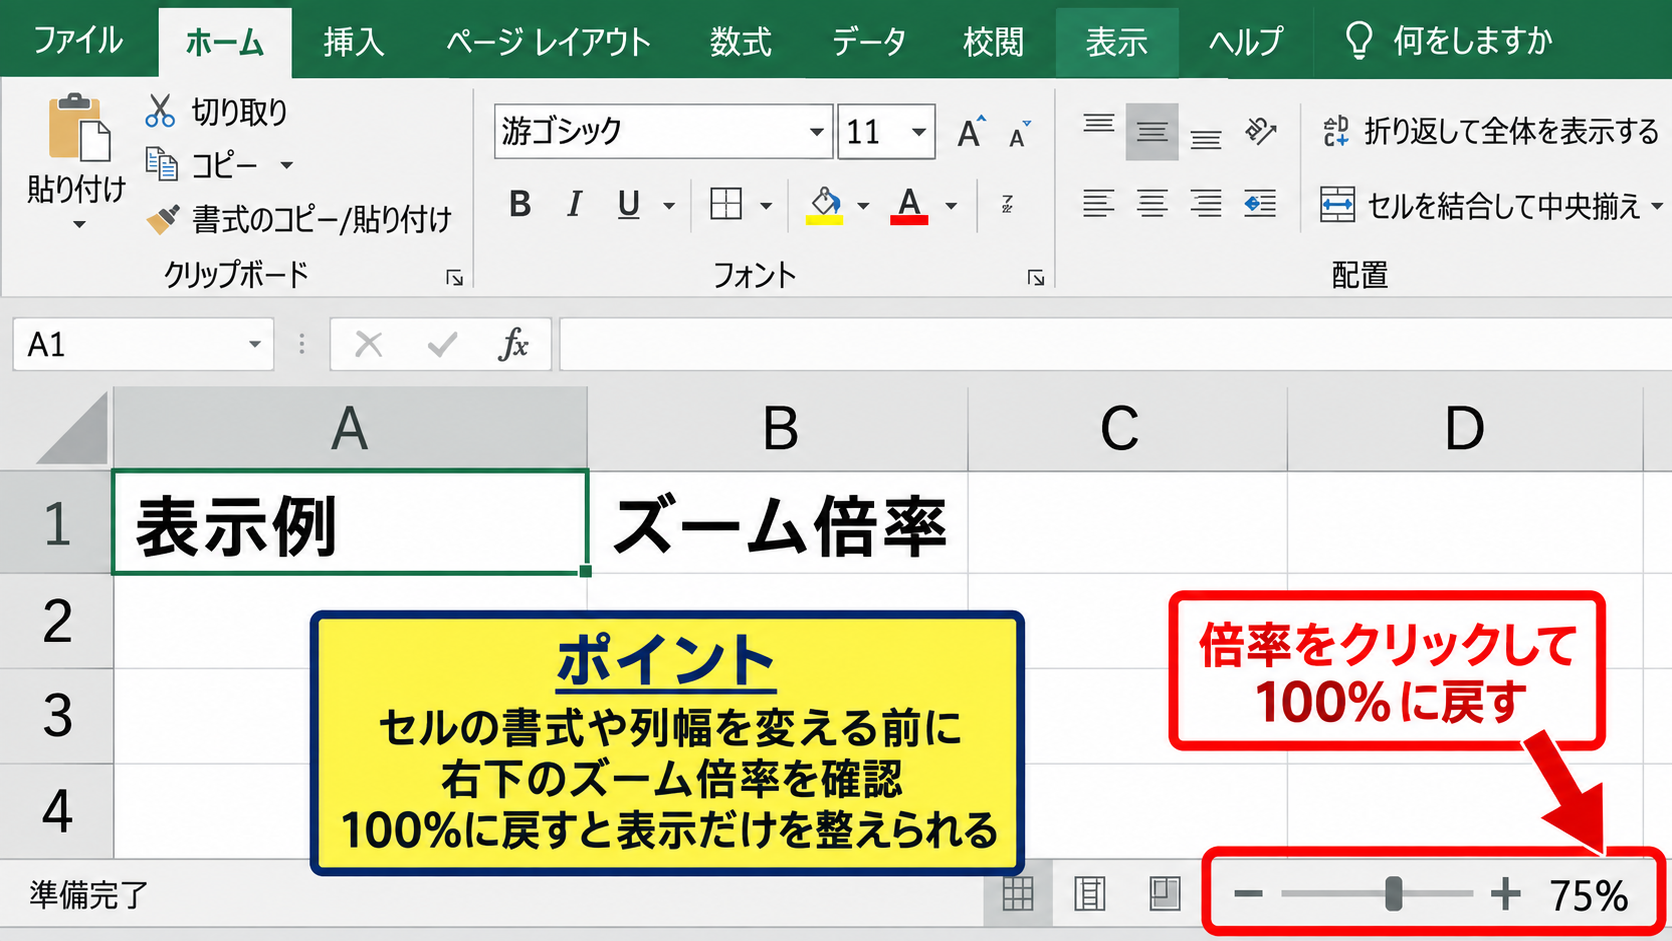Click the formula bar input field
Screen dimensions: 1672x941
click(x=1115, y=345)
